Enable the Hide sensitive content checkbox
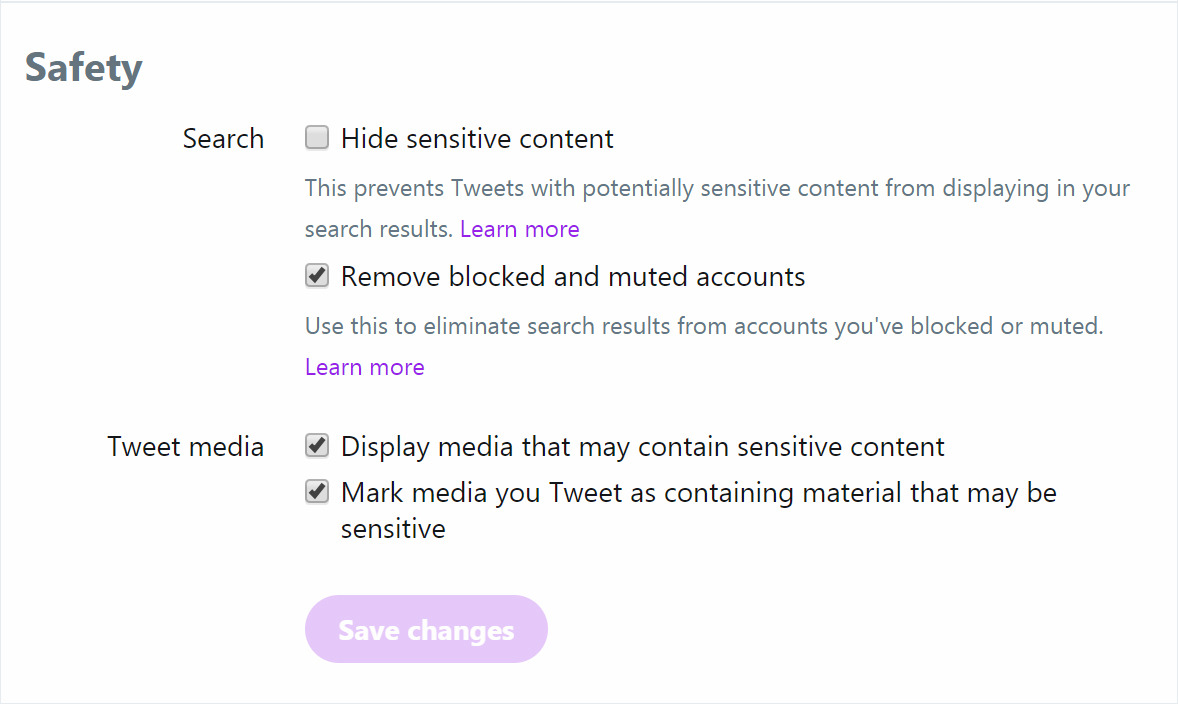1178x704 pixels. coord(317,137)
